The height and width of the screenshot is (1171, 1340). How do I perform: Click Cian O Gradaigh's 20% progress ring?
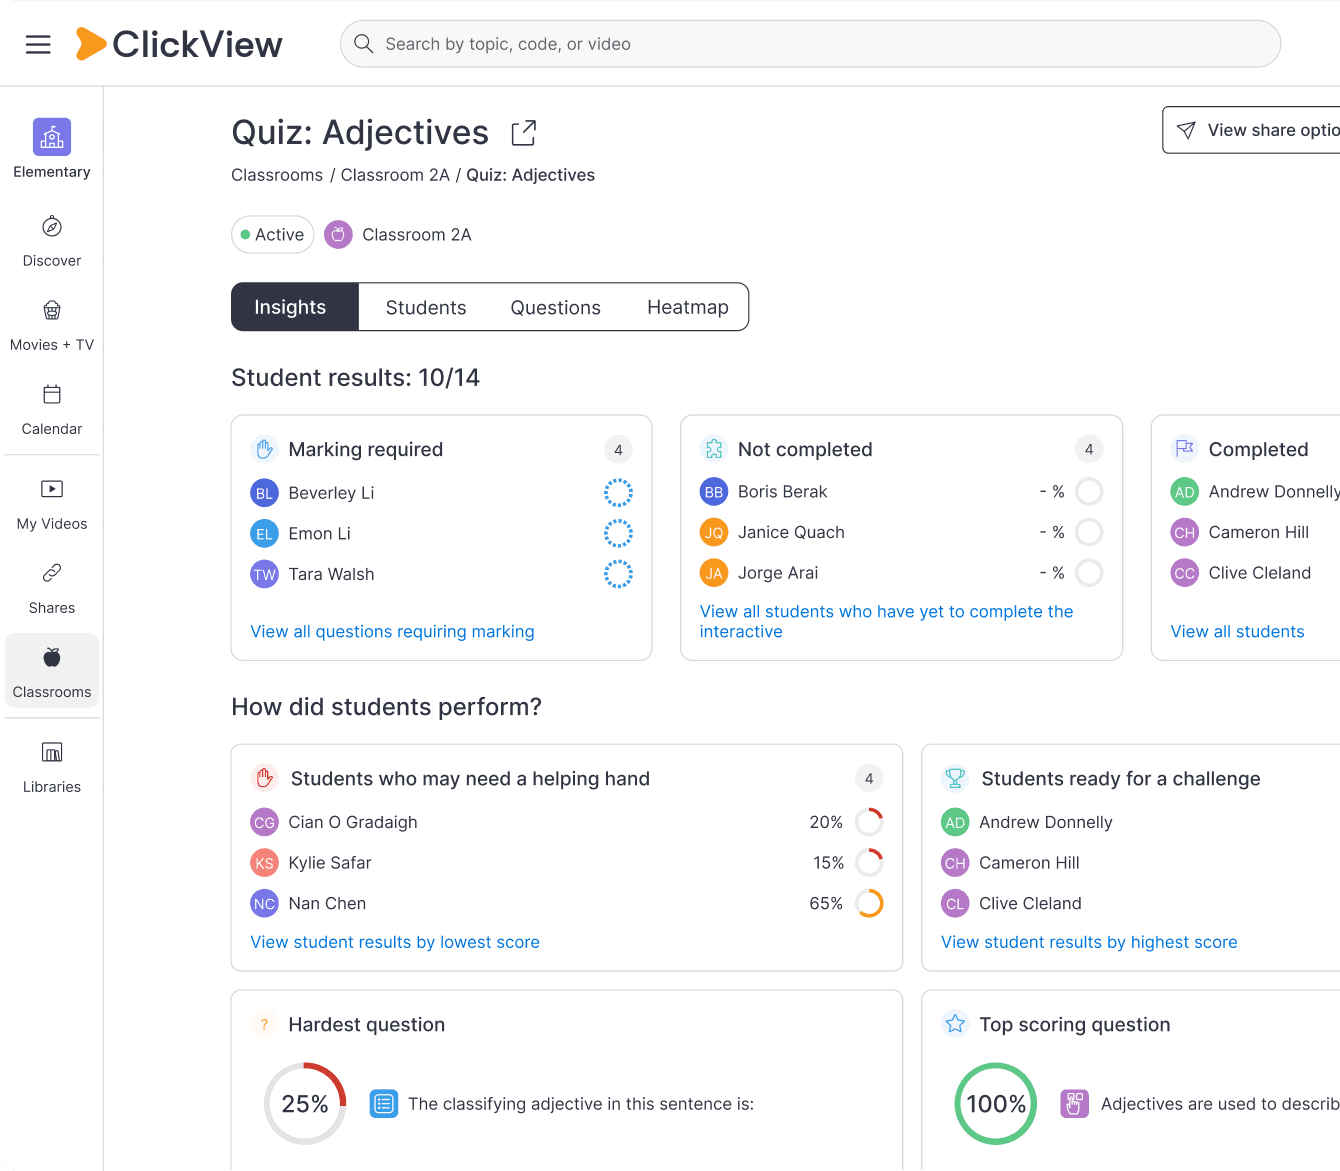[x=870, y=822]
